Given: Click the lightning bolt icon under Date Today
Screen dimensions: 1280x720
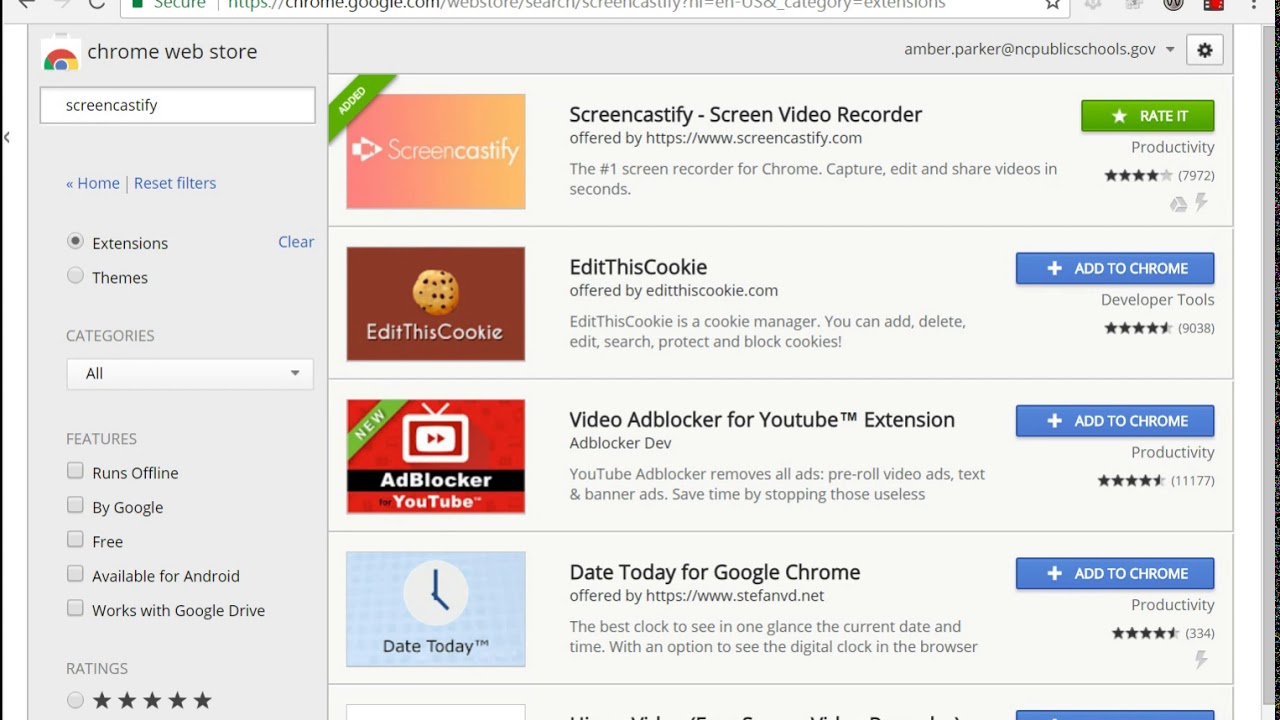Looking at the screenshot, I should (1201, 660).
